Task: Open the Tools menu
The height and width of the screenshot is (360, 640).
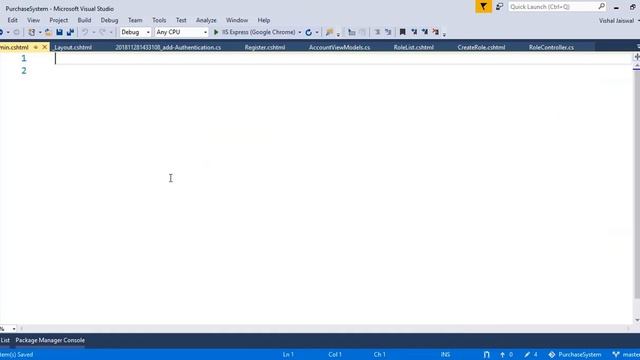Action: [159, 20]
